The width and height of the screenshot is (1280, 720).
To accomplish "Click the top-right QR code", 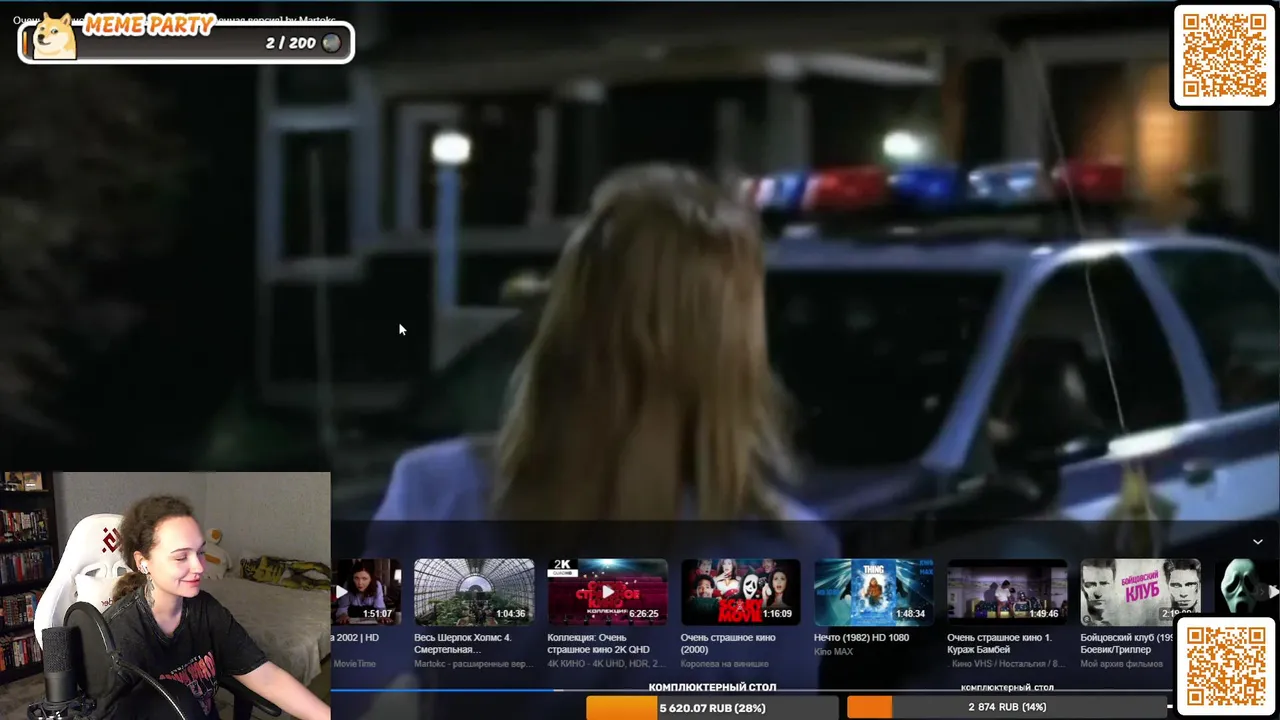I will (1224, 56).
